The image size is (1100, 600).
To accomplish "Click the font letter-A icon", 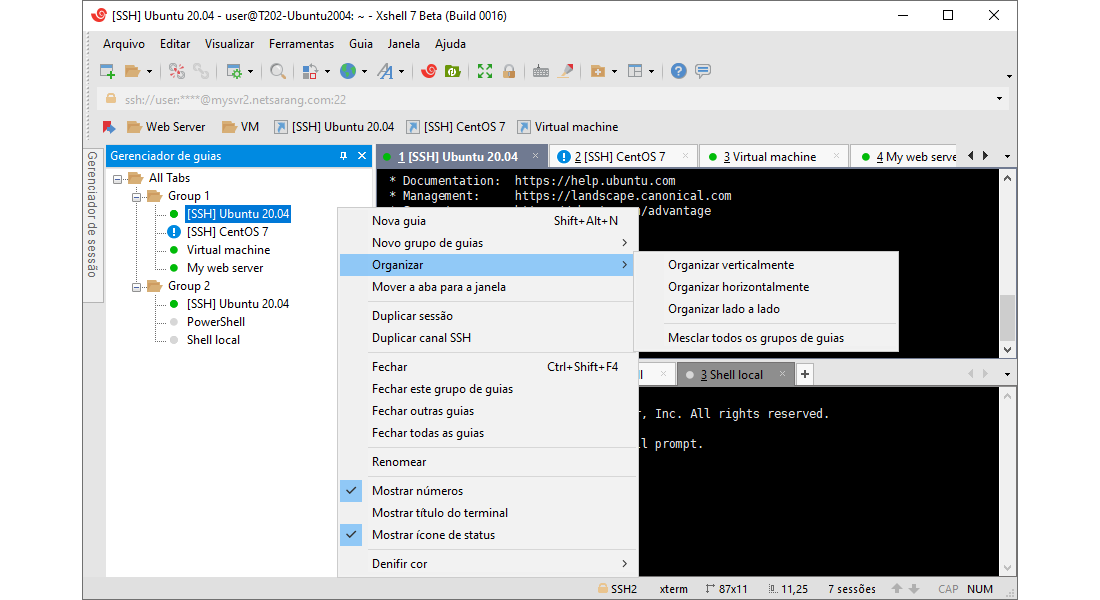I will [385, 71].
